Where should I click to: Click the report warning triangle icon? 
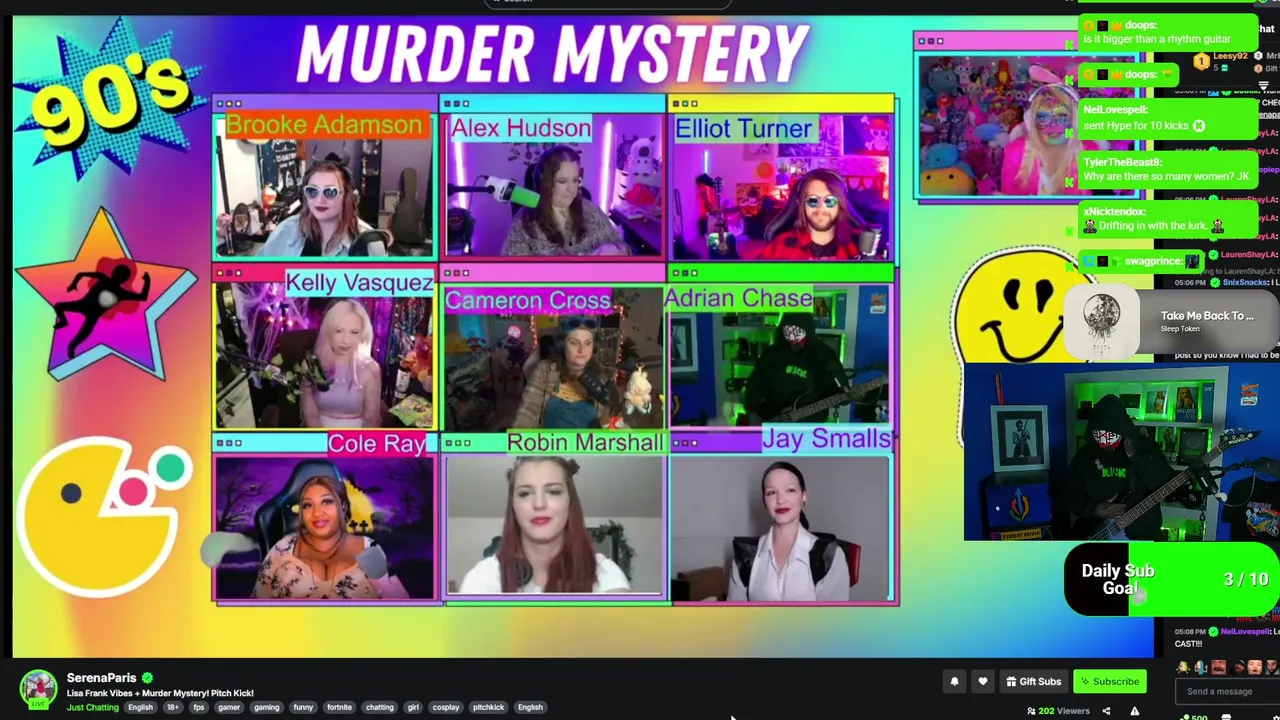pyautogui.click(x=1134, y=711)
